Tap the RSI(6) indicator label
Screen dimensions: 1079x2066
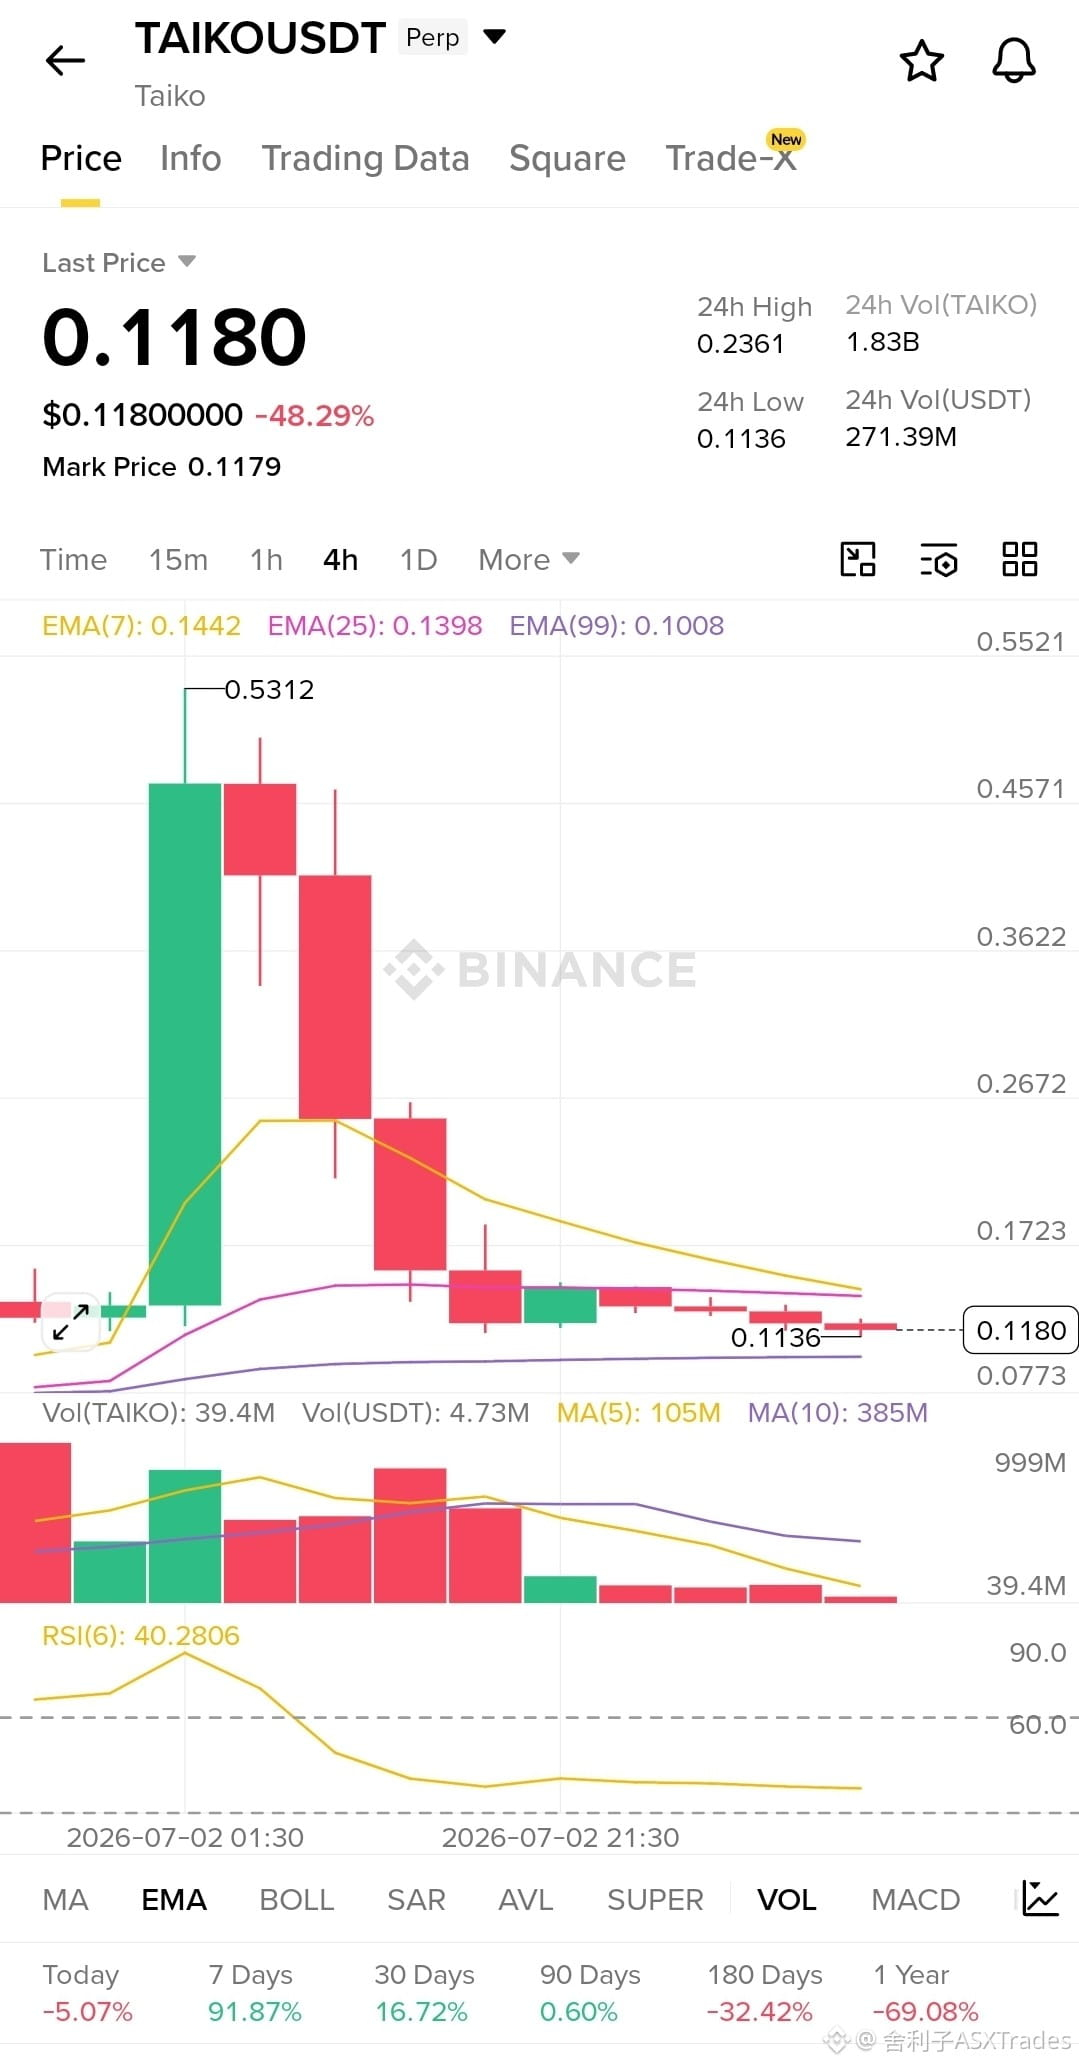(x=141, y=1635)
